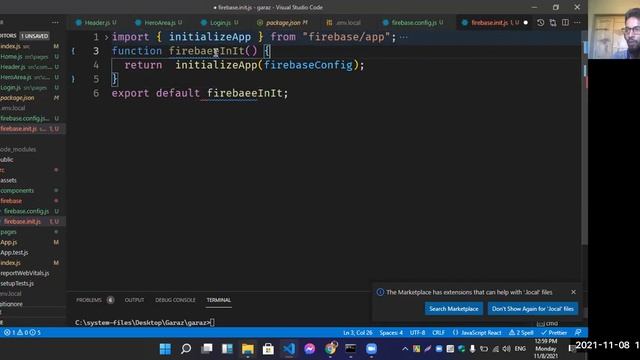This screenshot has width=640, height=360.
Task: Open .gitignore in the Explorer tree
Action: [11, 304]
